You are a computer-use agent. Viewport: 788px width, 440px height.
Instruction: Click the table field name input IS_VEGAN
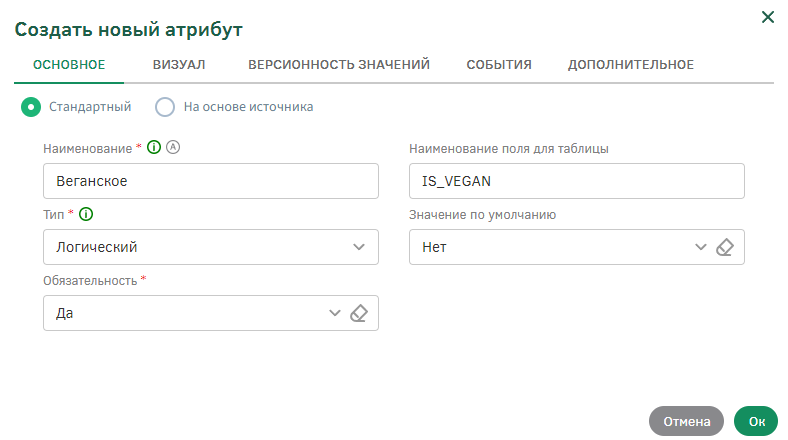577,182
